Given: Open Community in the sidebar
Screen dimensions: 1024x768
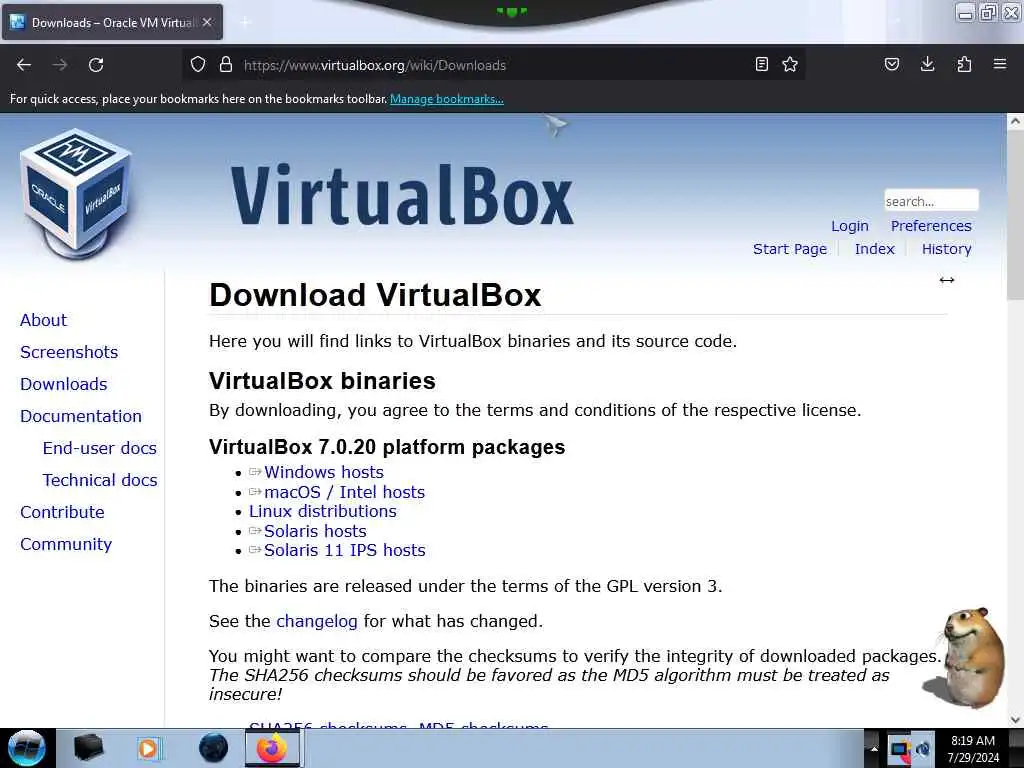Looking at the screenshot, I should (66, 544).
